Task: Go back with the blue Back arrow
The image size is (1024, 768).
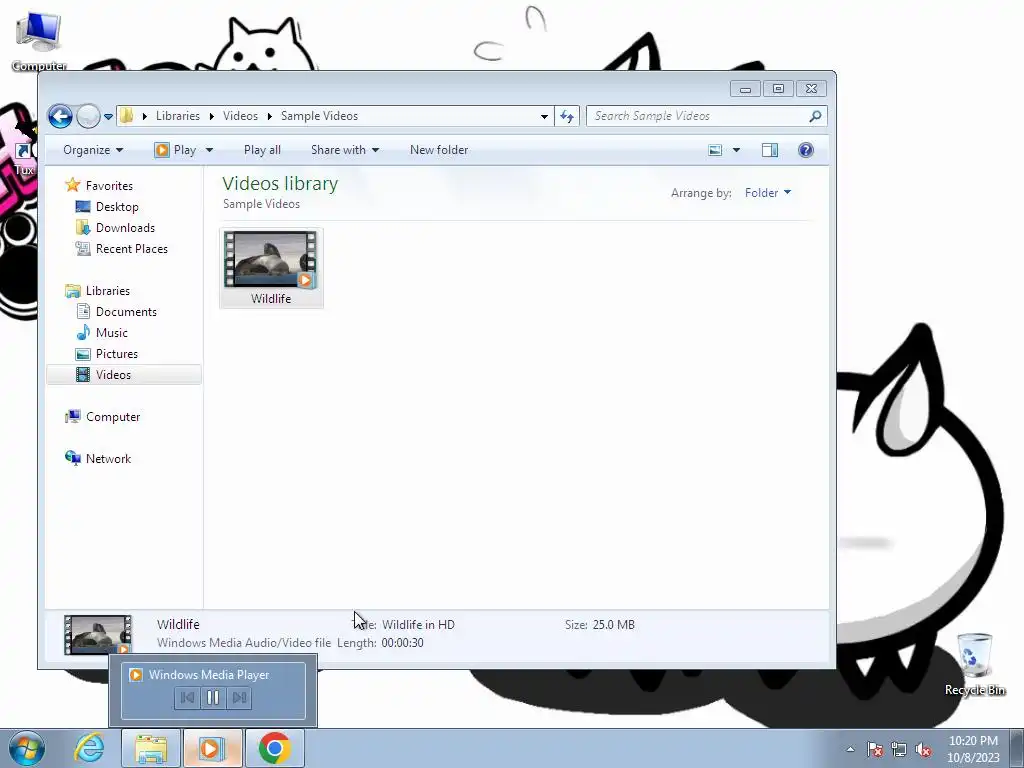Action: 60,116
